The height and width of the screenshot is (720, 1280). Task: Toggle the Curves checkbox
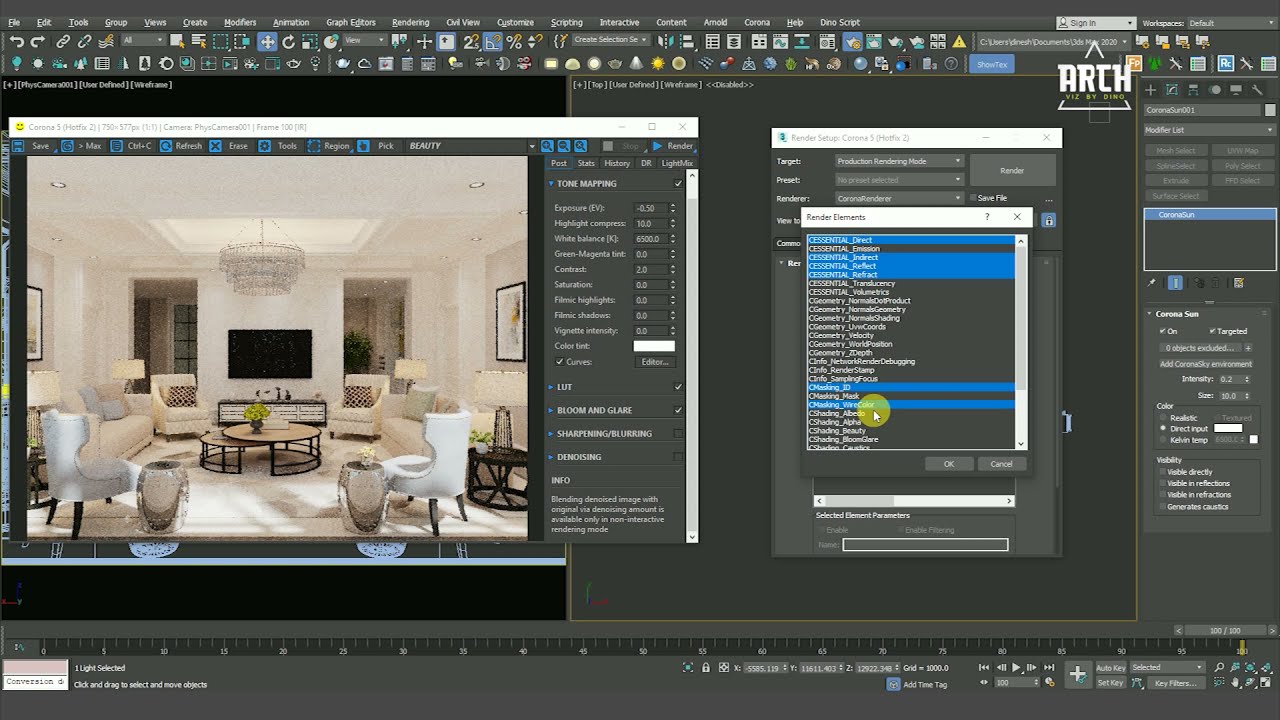559,362
